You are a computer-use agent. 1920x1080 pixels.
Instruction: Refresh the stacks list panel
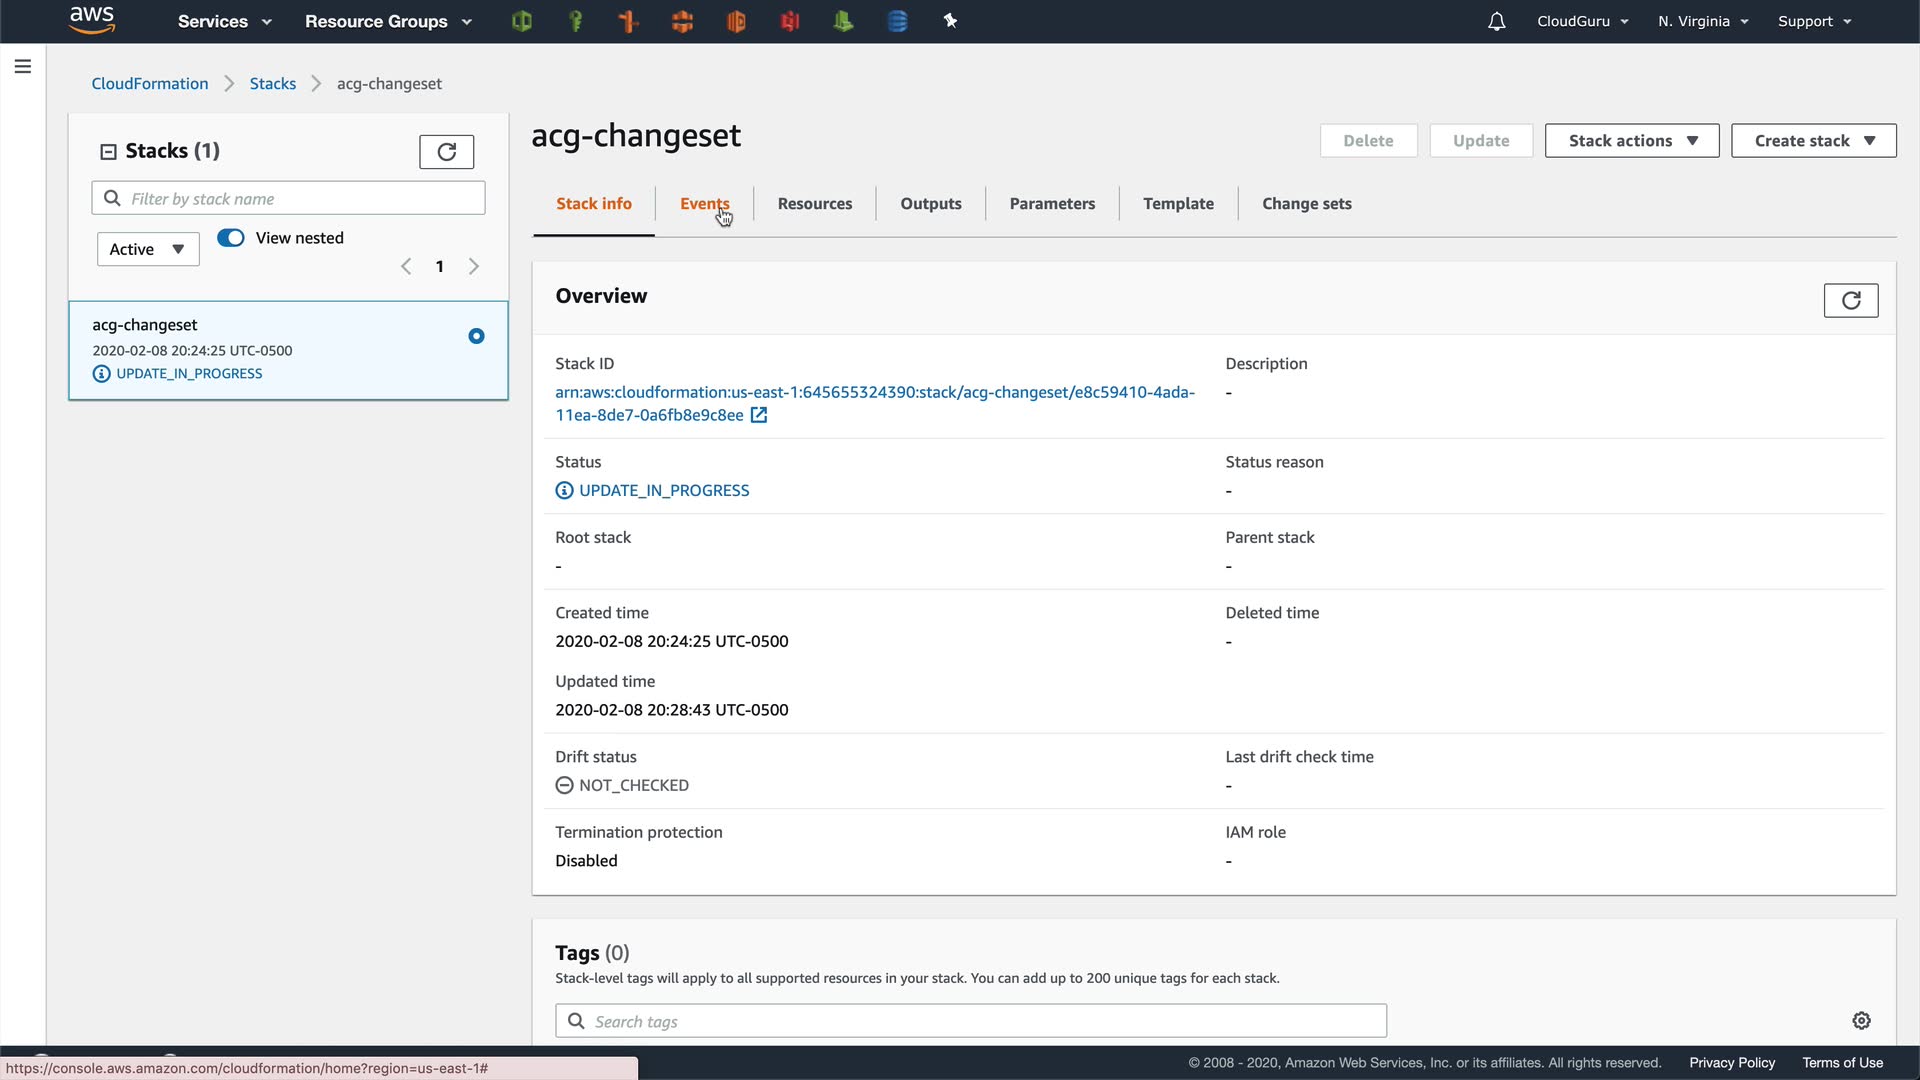(446, 152)
